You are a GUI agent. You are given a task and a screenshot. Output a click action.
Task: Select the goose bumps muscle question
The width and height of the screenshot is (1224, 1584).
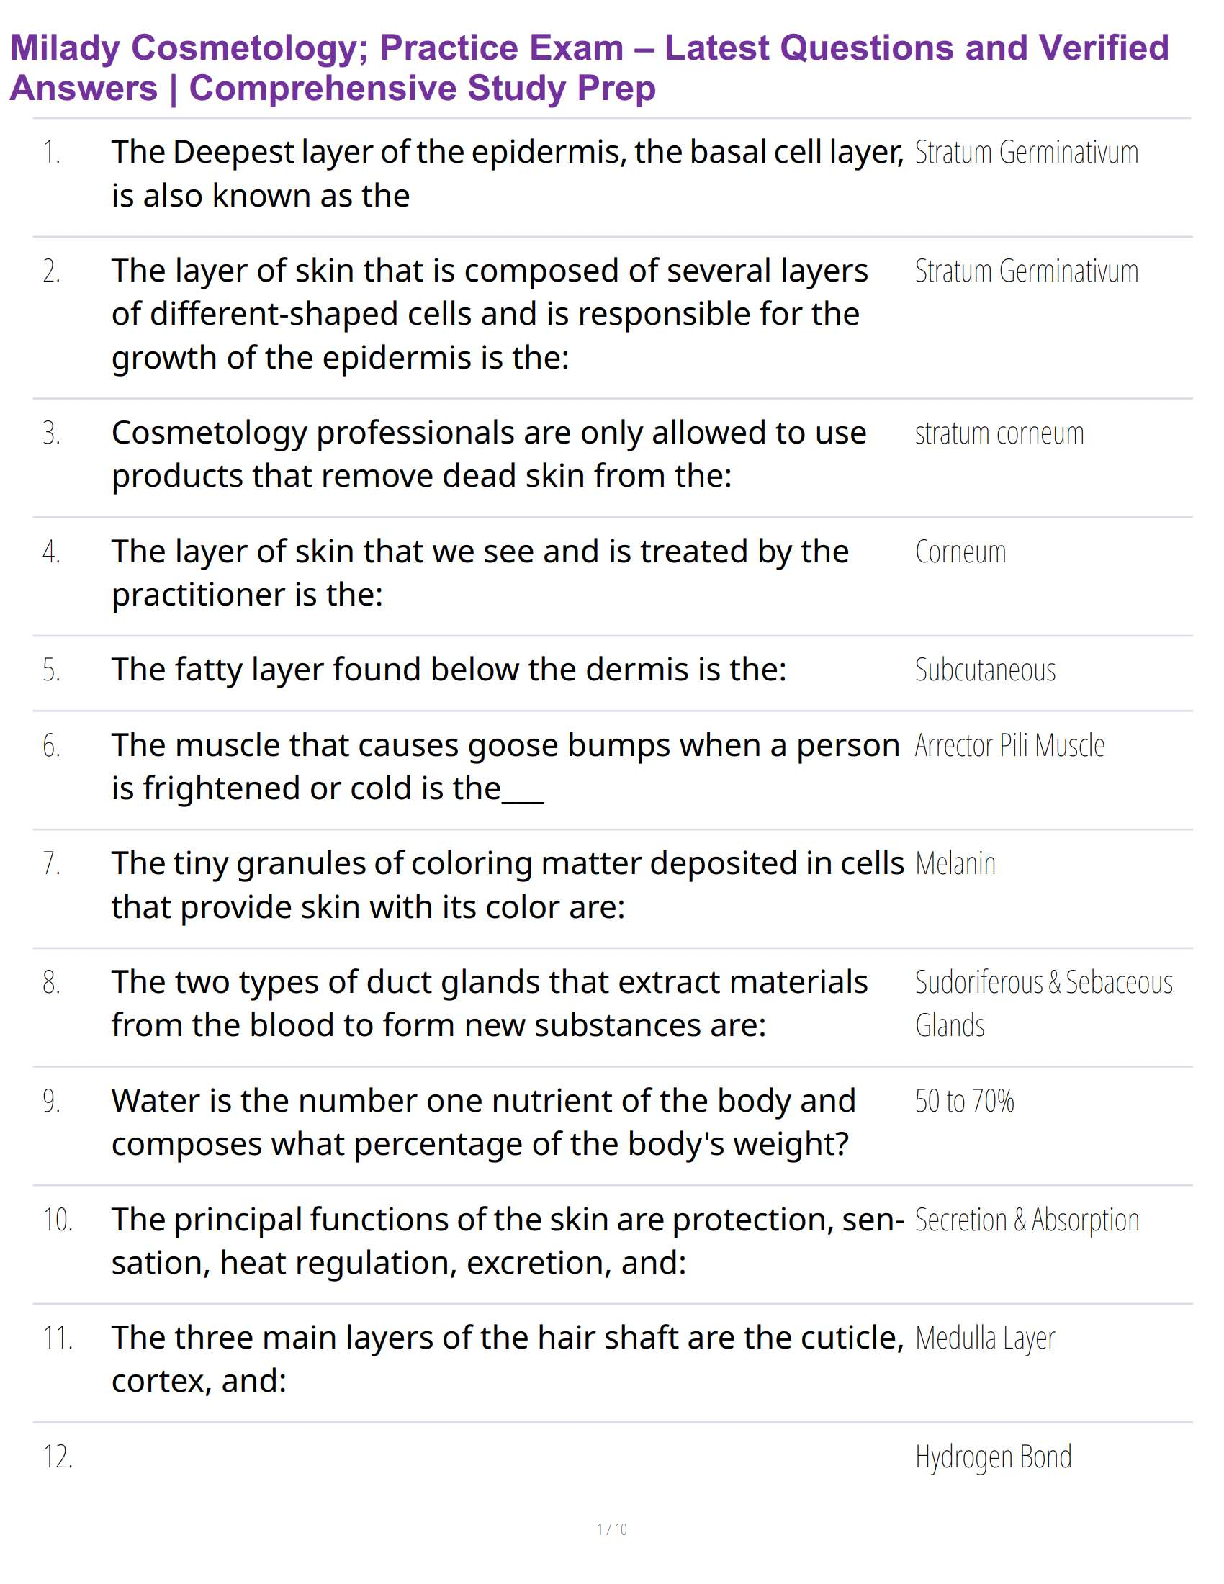coord(505,767)
